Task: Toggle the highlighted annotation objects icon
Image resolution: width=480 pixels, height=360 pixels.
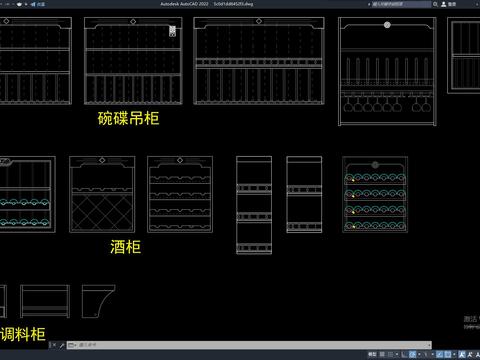Action: (462, 354)
